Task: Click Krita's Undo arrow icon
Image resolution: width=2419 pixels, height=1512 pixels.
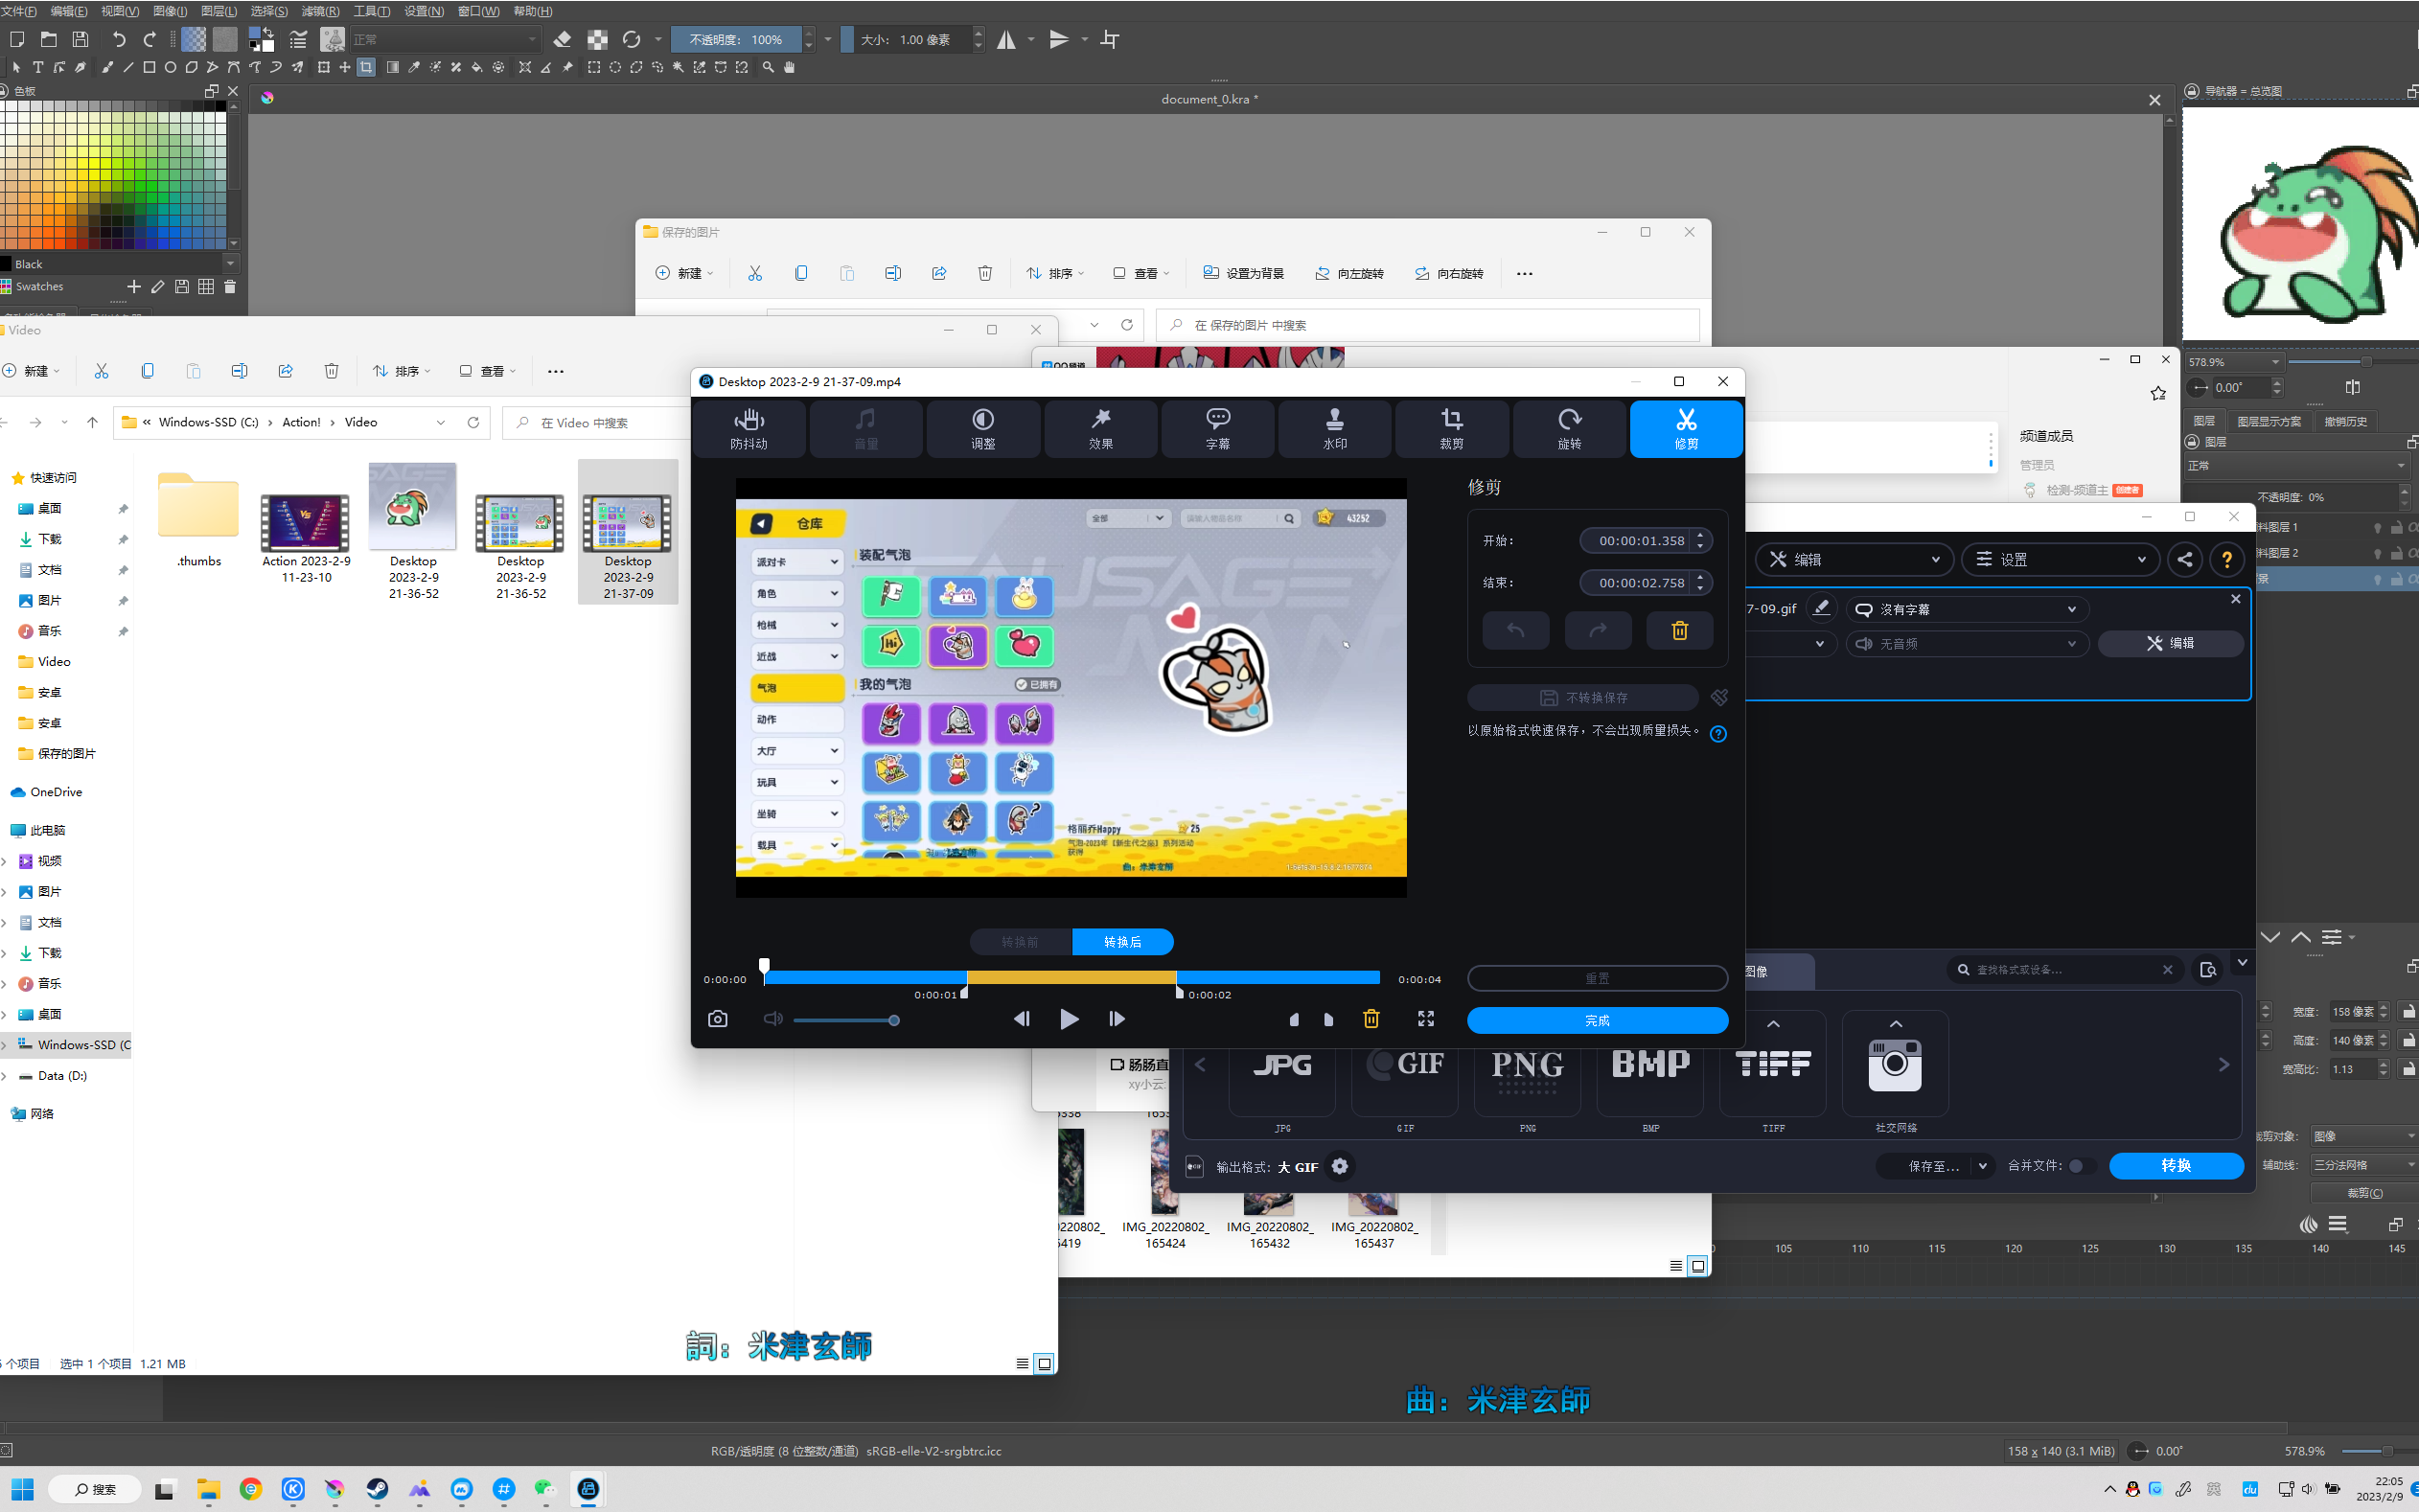Action: pyautogui.click(x=119, y=39)
